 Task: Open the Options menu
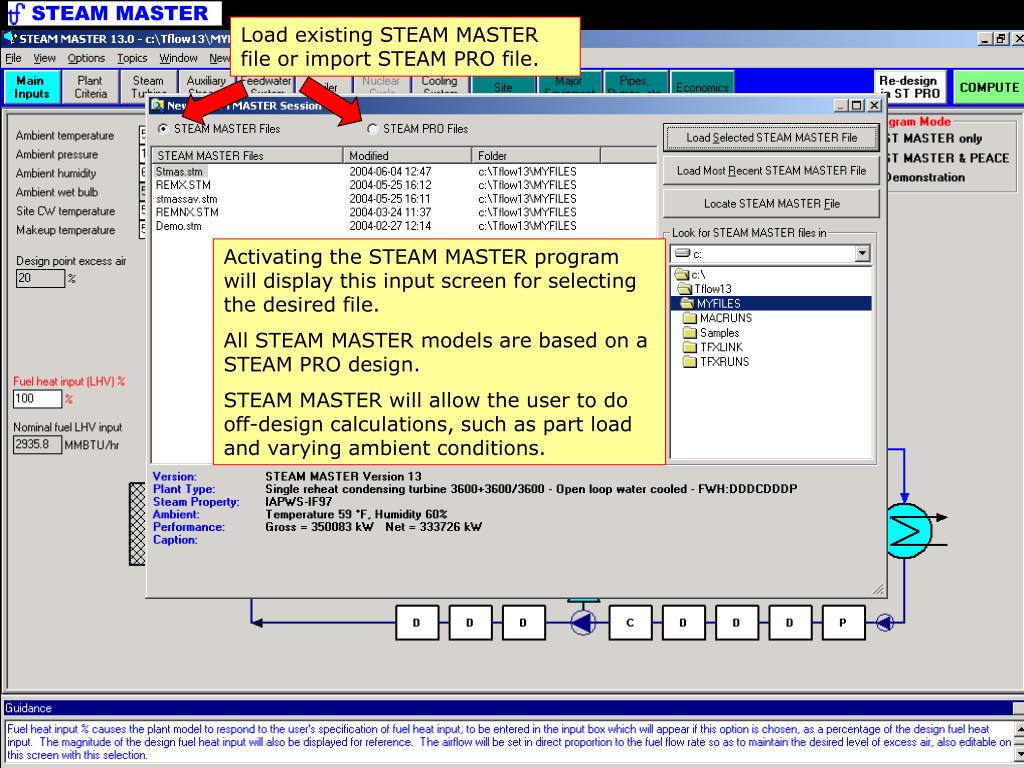pyautogui.click(x=86, y=58)
